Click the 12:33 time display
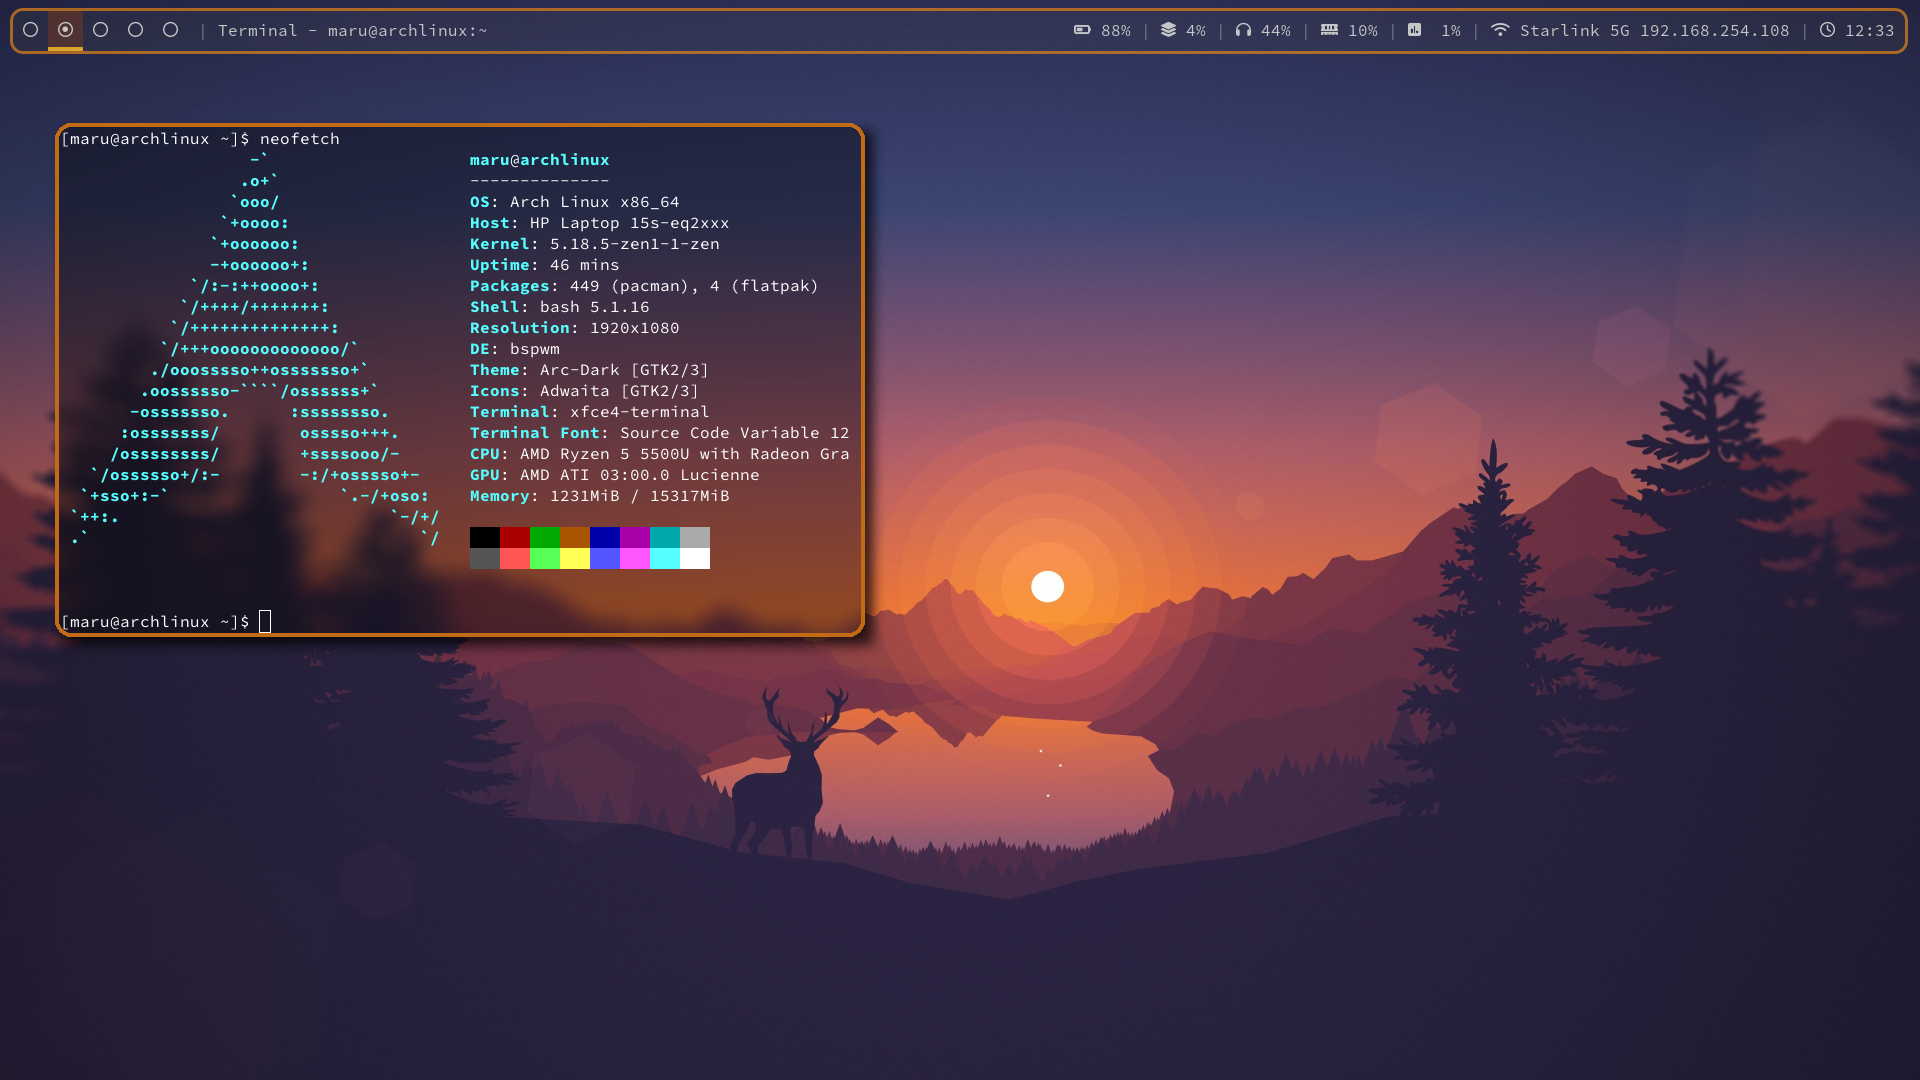This screenshot has height=1080, width=1920. point(1871,30)
